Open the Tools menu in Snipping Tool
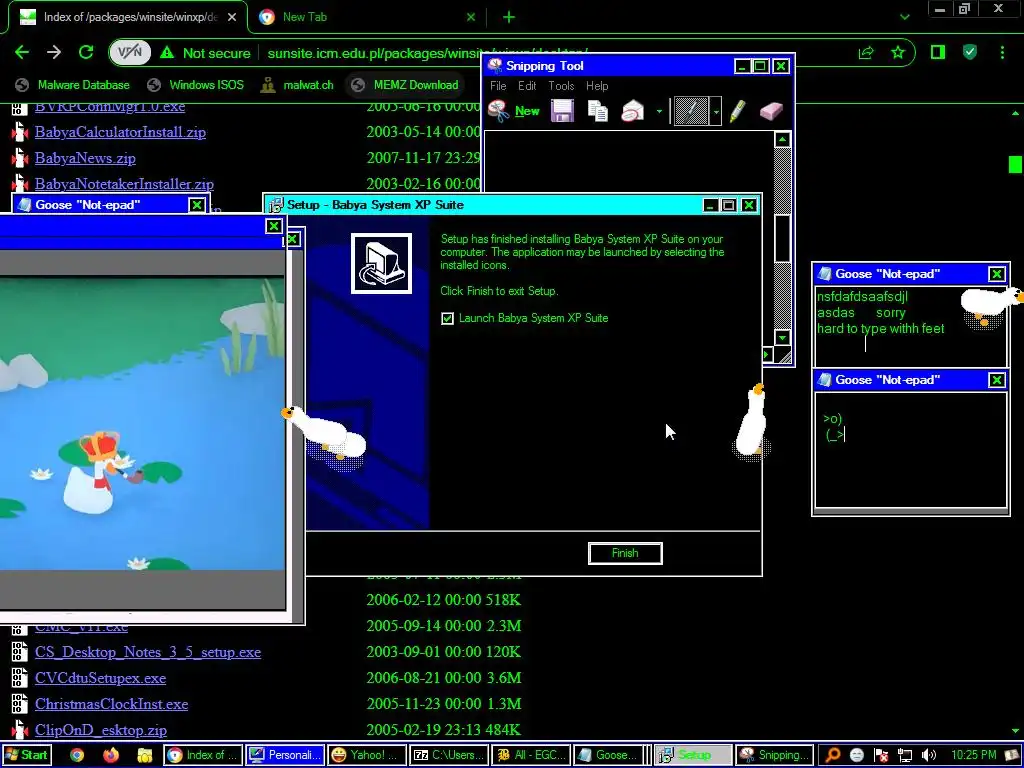Viewport: 1024px width, 768px height. [x=561, y=86]
